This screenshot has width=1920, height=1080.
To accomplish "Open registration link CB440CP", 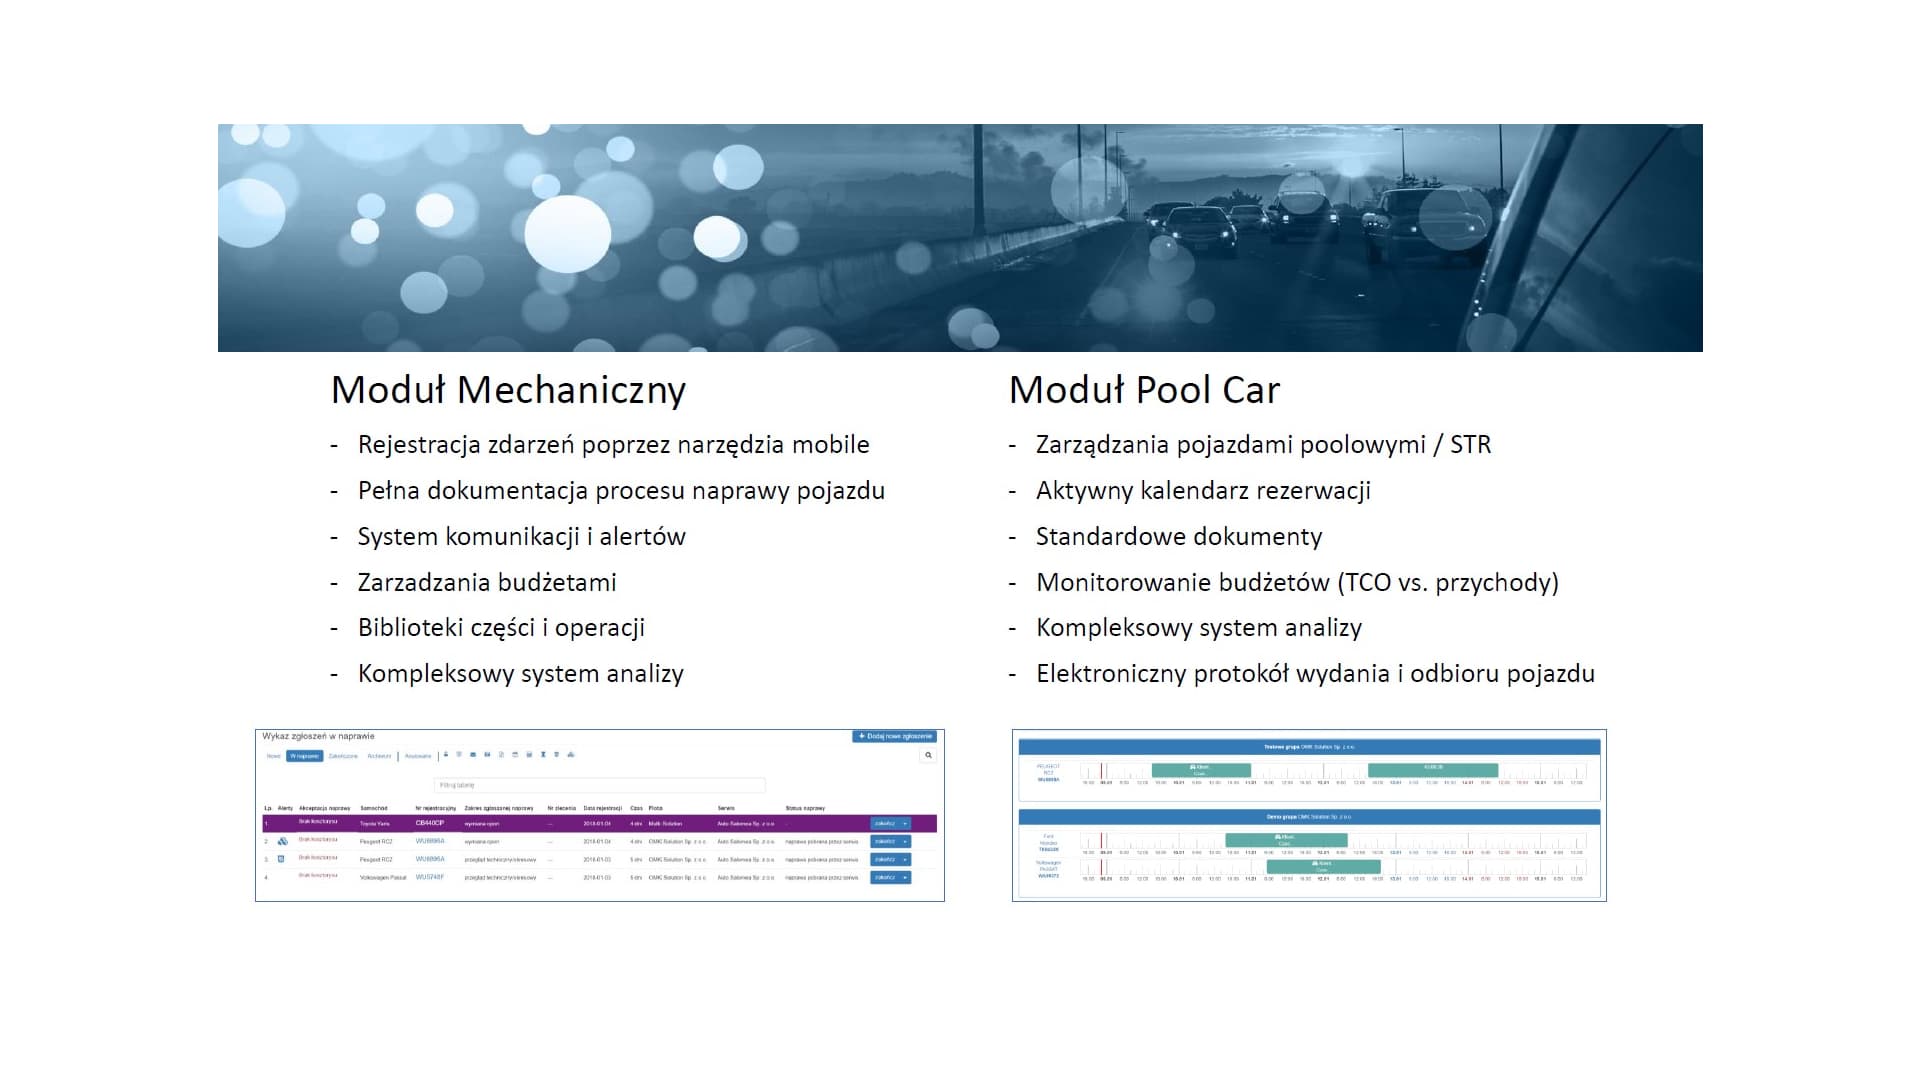I will tap(429, 823).
